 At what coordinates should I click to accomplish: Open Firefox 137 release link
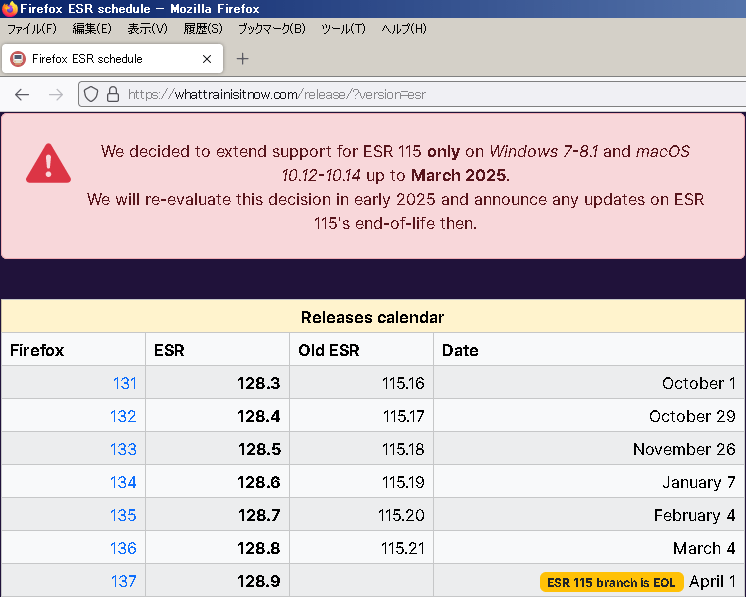(124, 581)
